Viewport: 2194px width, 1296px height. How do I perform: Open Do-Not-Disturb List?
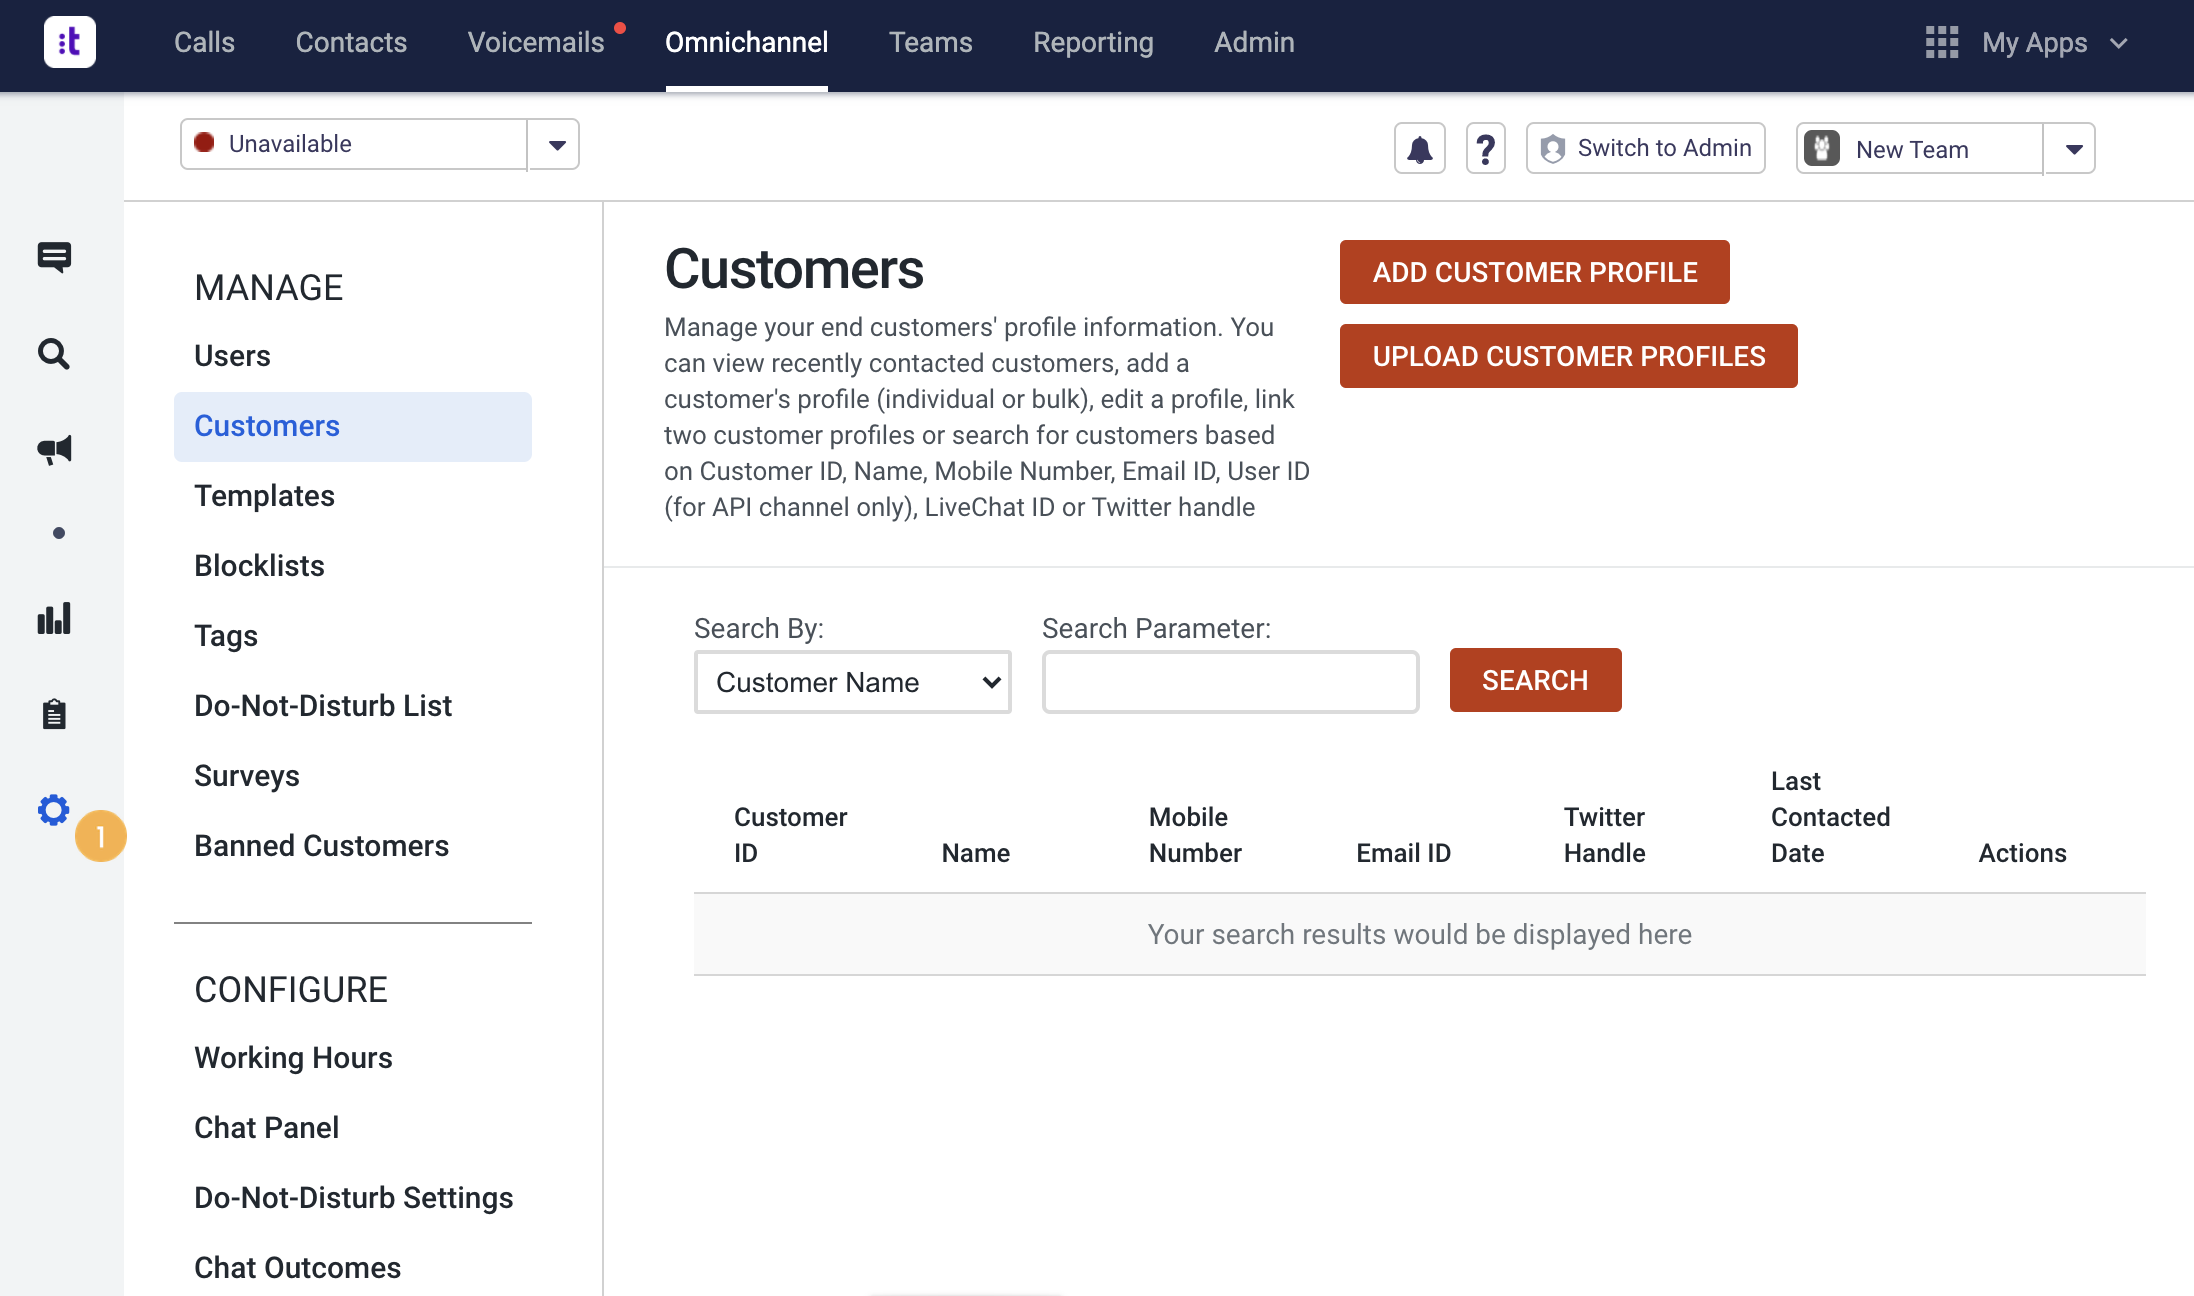[x=323, y=706]
